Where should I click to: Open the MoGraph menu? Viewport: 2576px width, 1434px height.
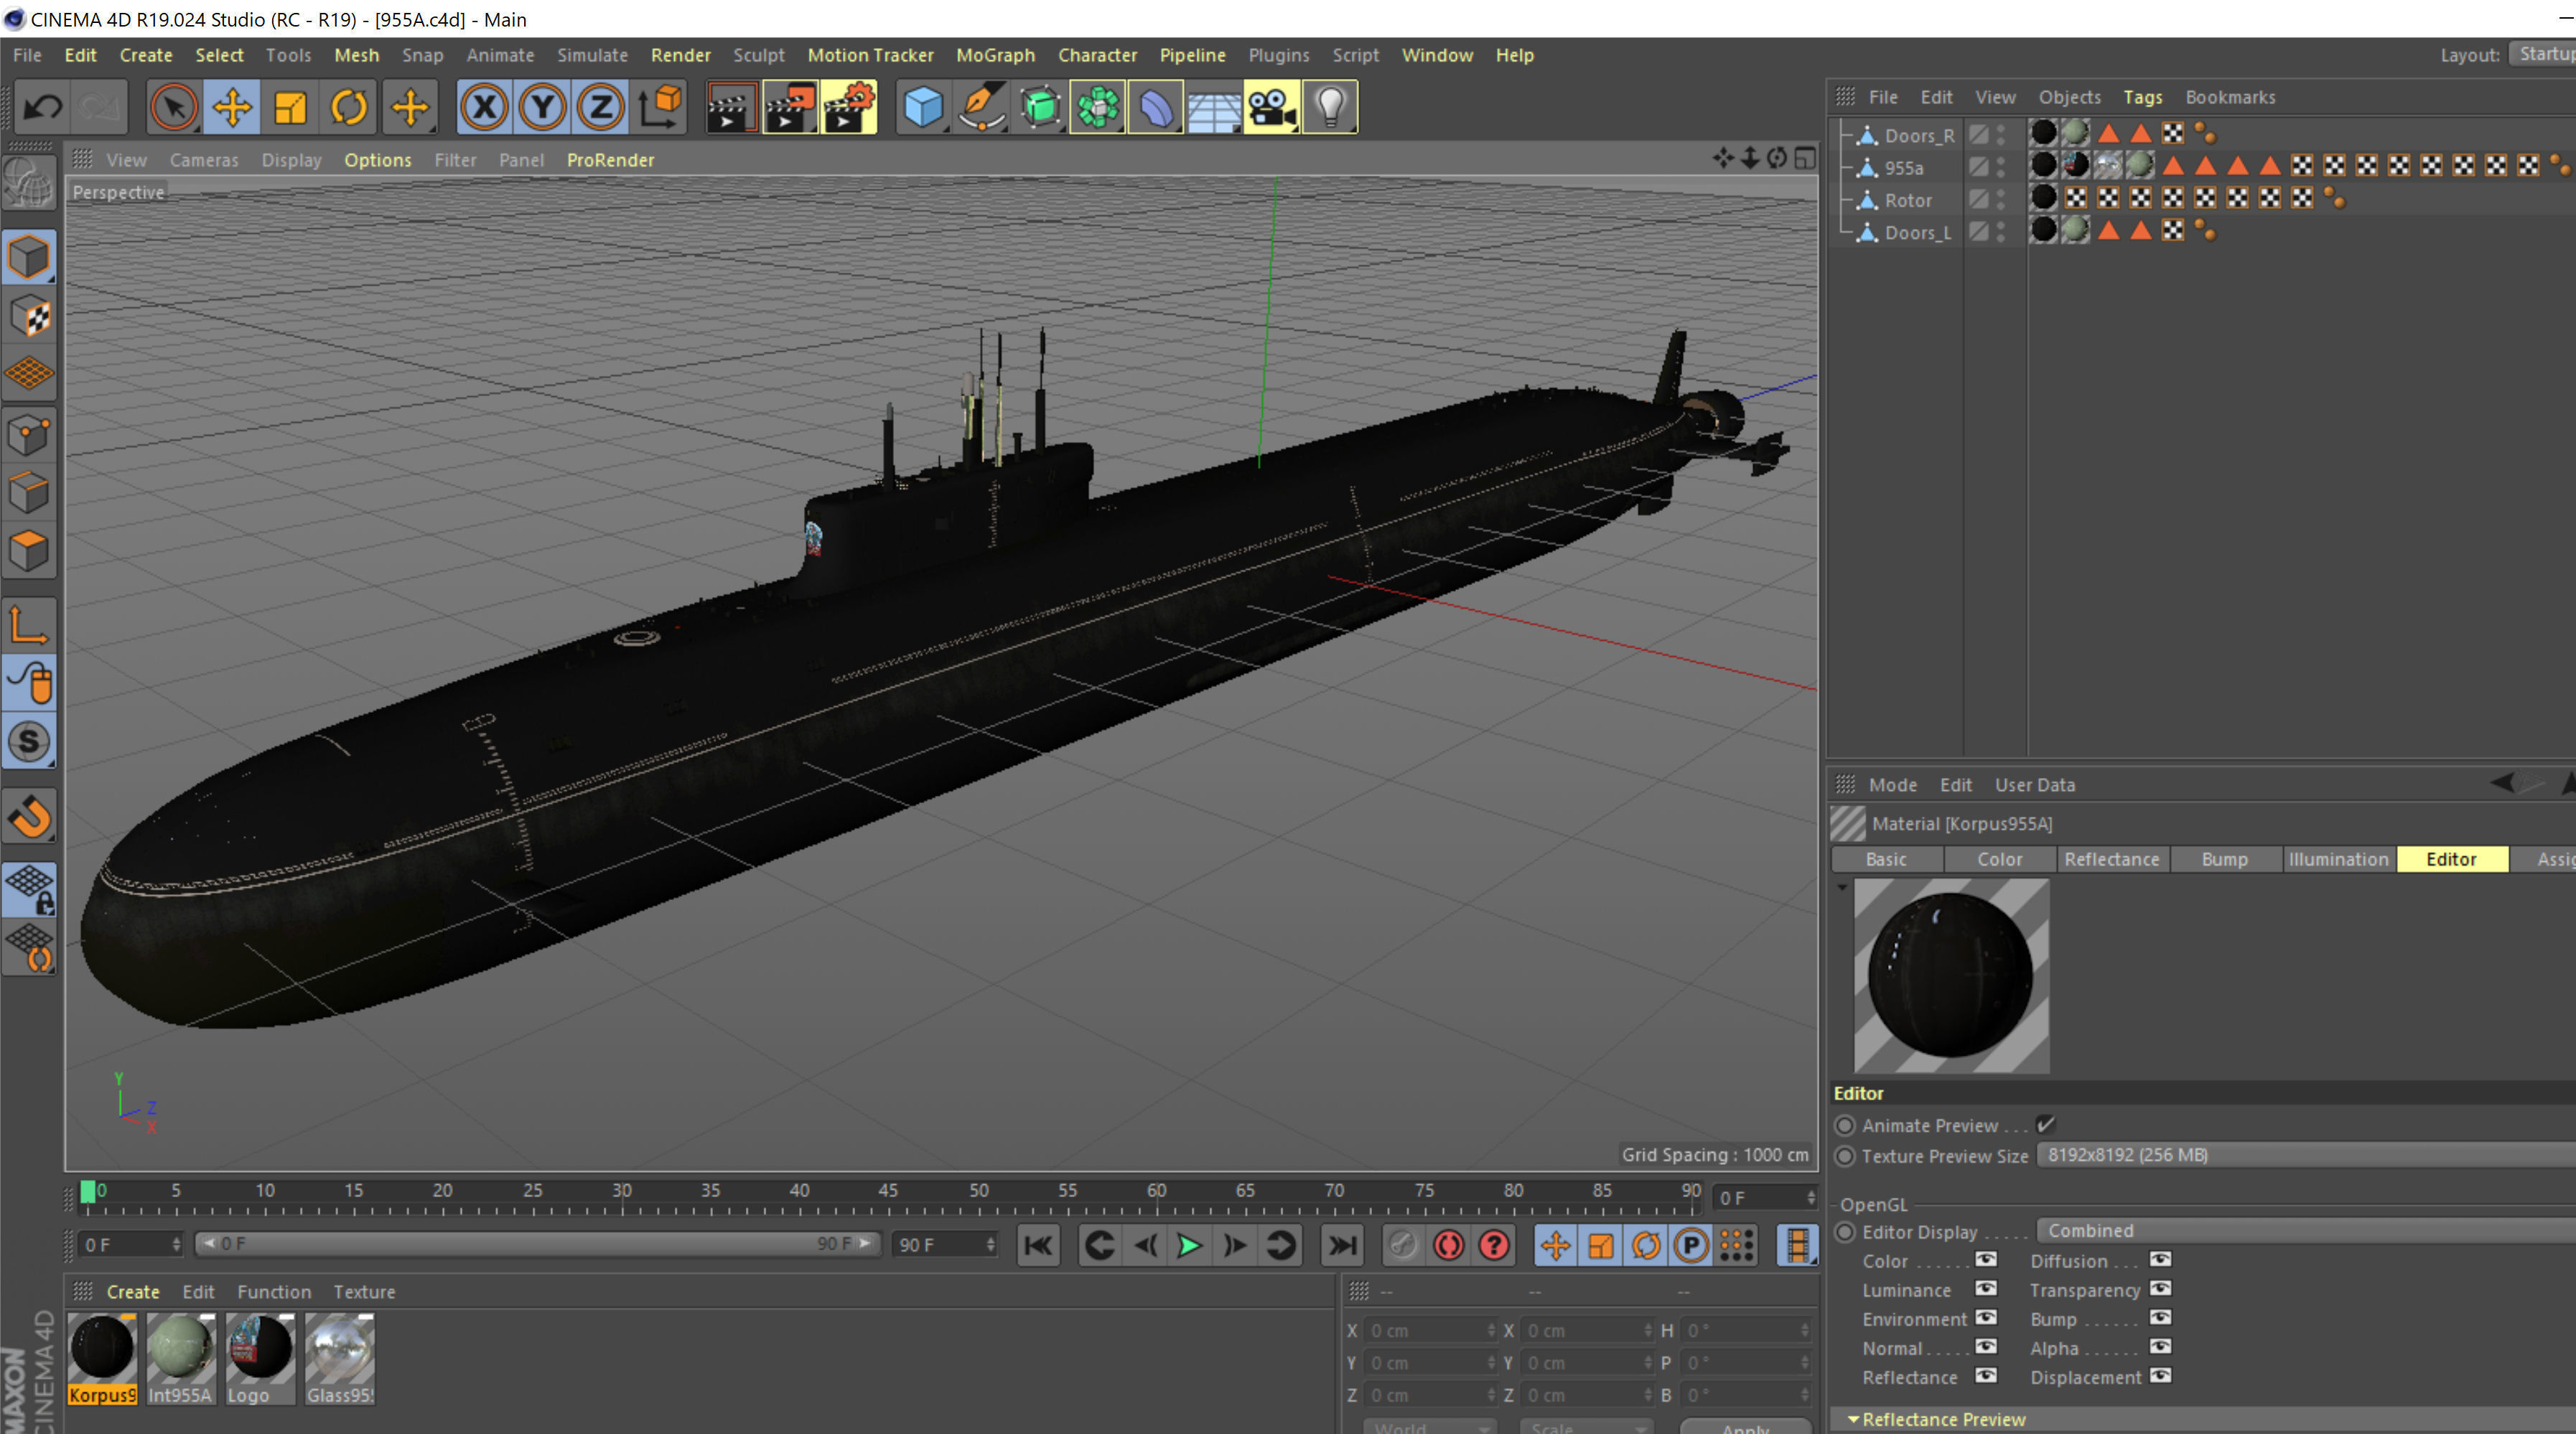pos(995,55)
